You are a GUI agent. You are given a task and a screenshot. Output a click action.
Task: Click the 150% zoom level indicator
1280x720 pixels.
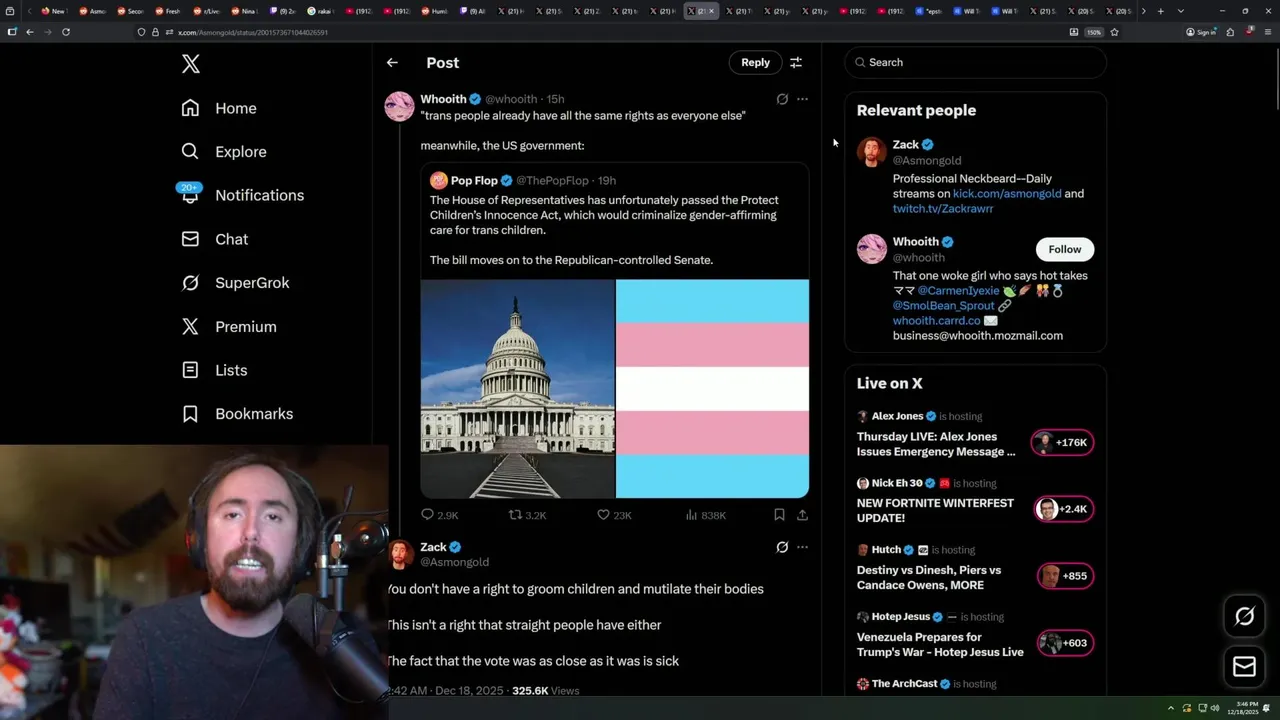pyautogui.click(x=1094, y=32)
